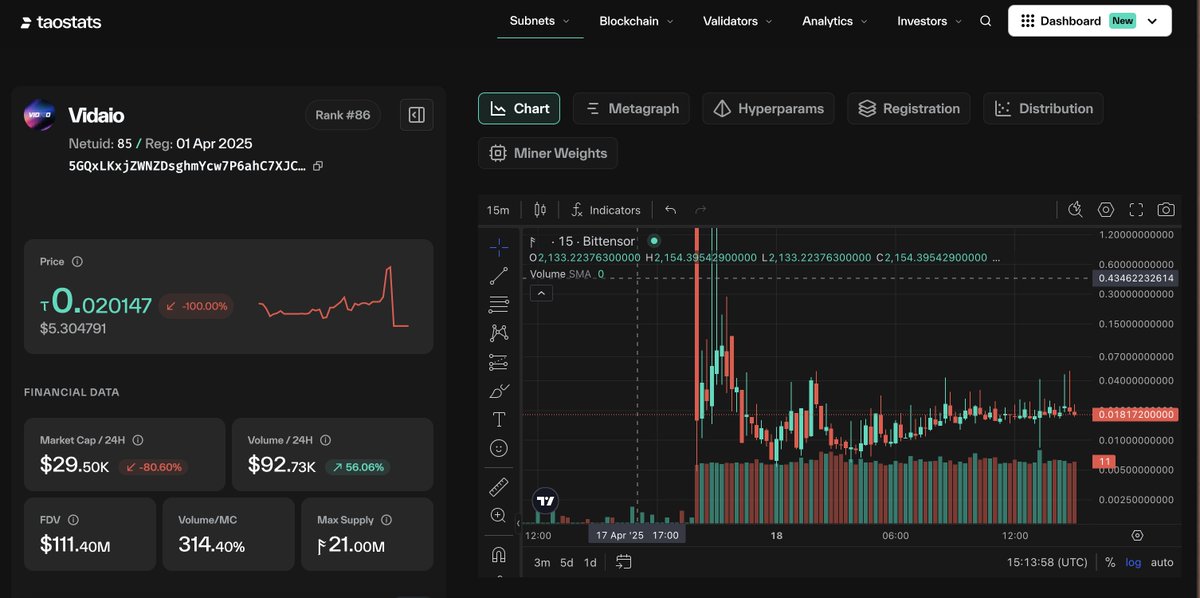Undo the last chart action

tap(671, 210)
